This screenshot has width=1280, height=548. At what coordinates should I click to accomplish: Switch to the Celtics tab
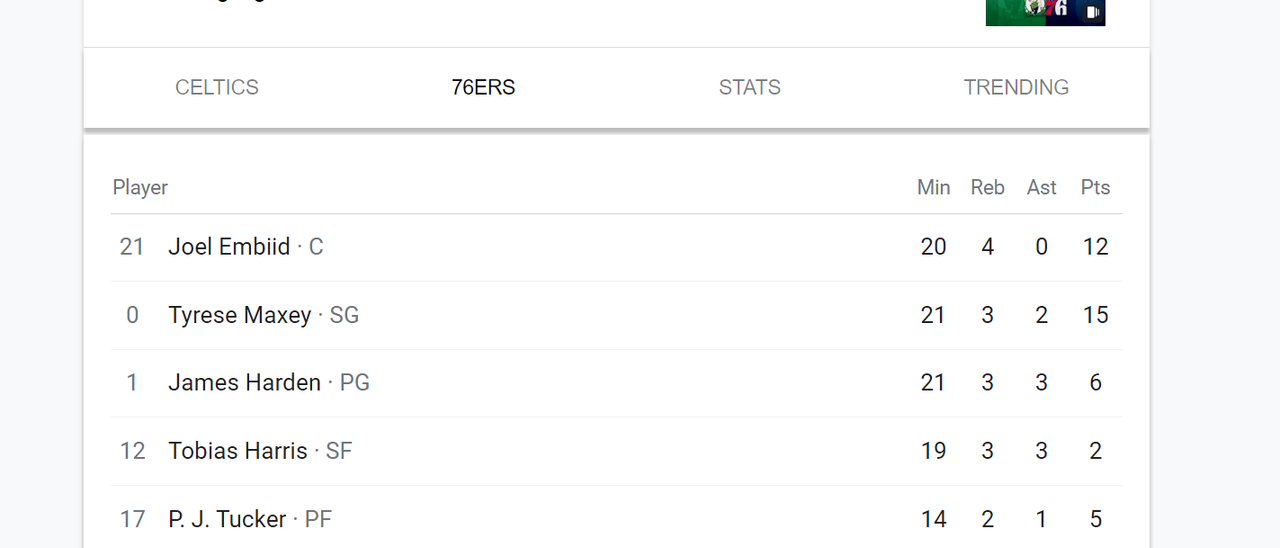[x=217, y=88]
